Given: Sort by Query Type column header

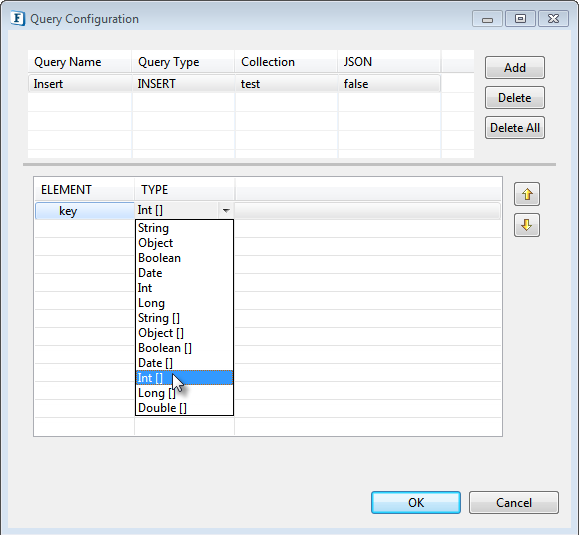Looking at the screenshot, I should [x=168, y=62].
